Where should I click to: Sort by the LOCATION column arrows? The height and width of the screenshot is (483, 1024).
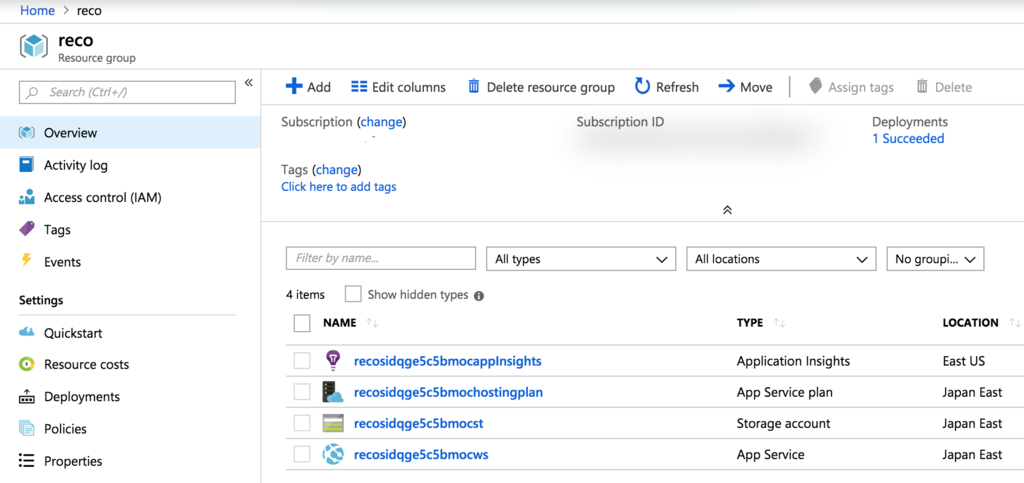tap(1014, 323)
